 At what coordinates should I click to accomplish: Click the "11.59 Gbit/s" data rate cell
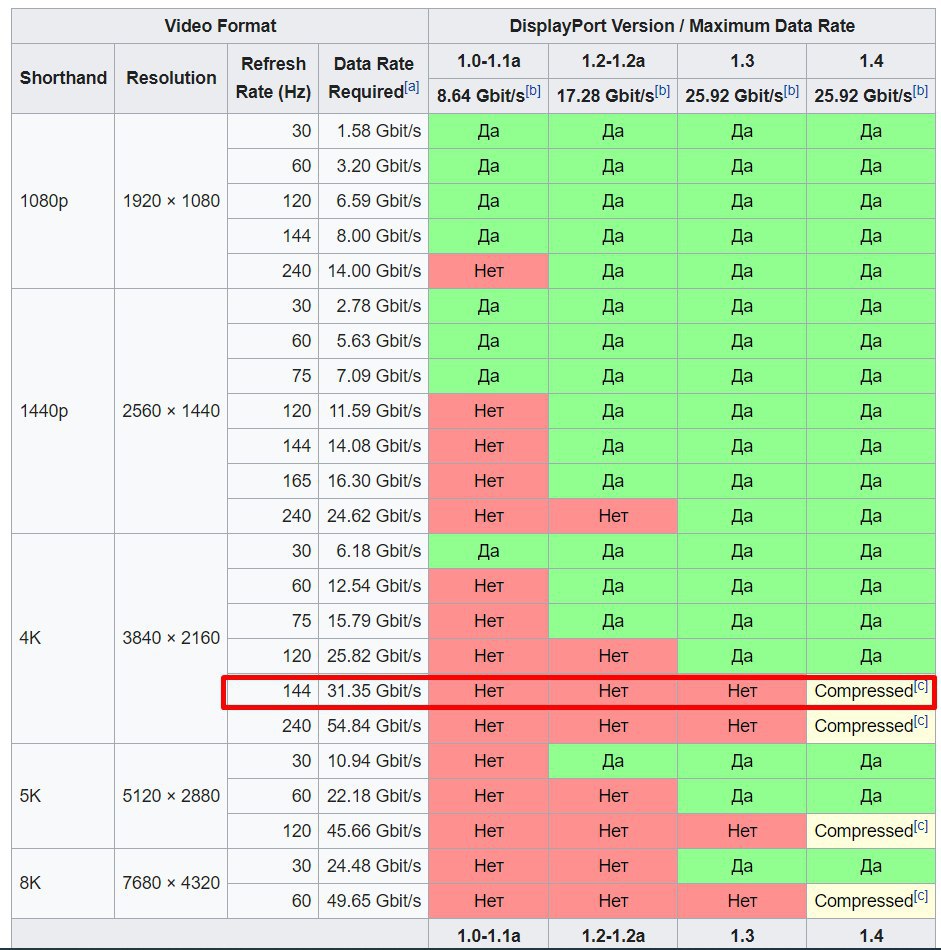point(374,411)
